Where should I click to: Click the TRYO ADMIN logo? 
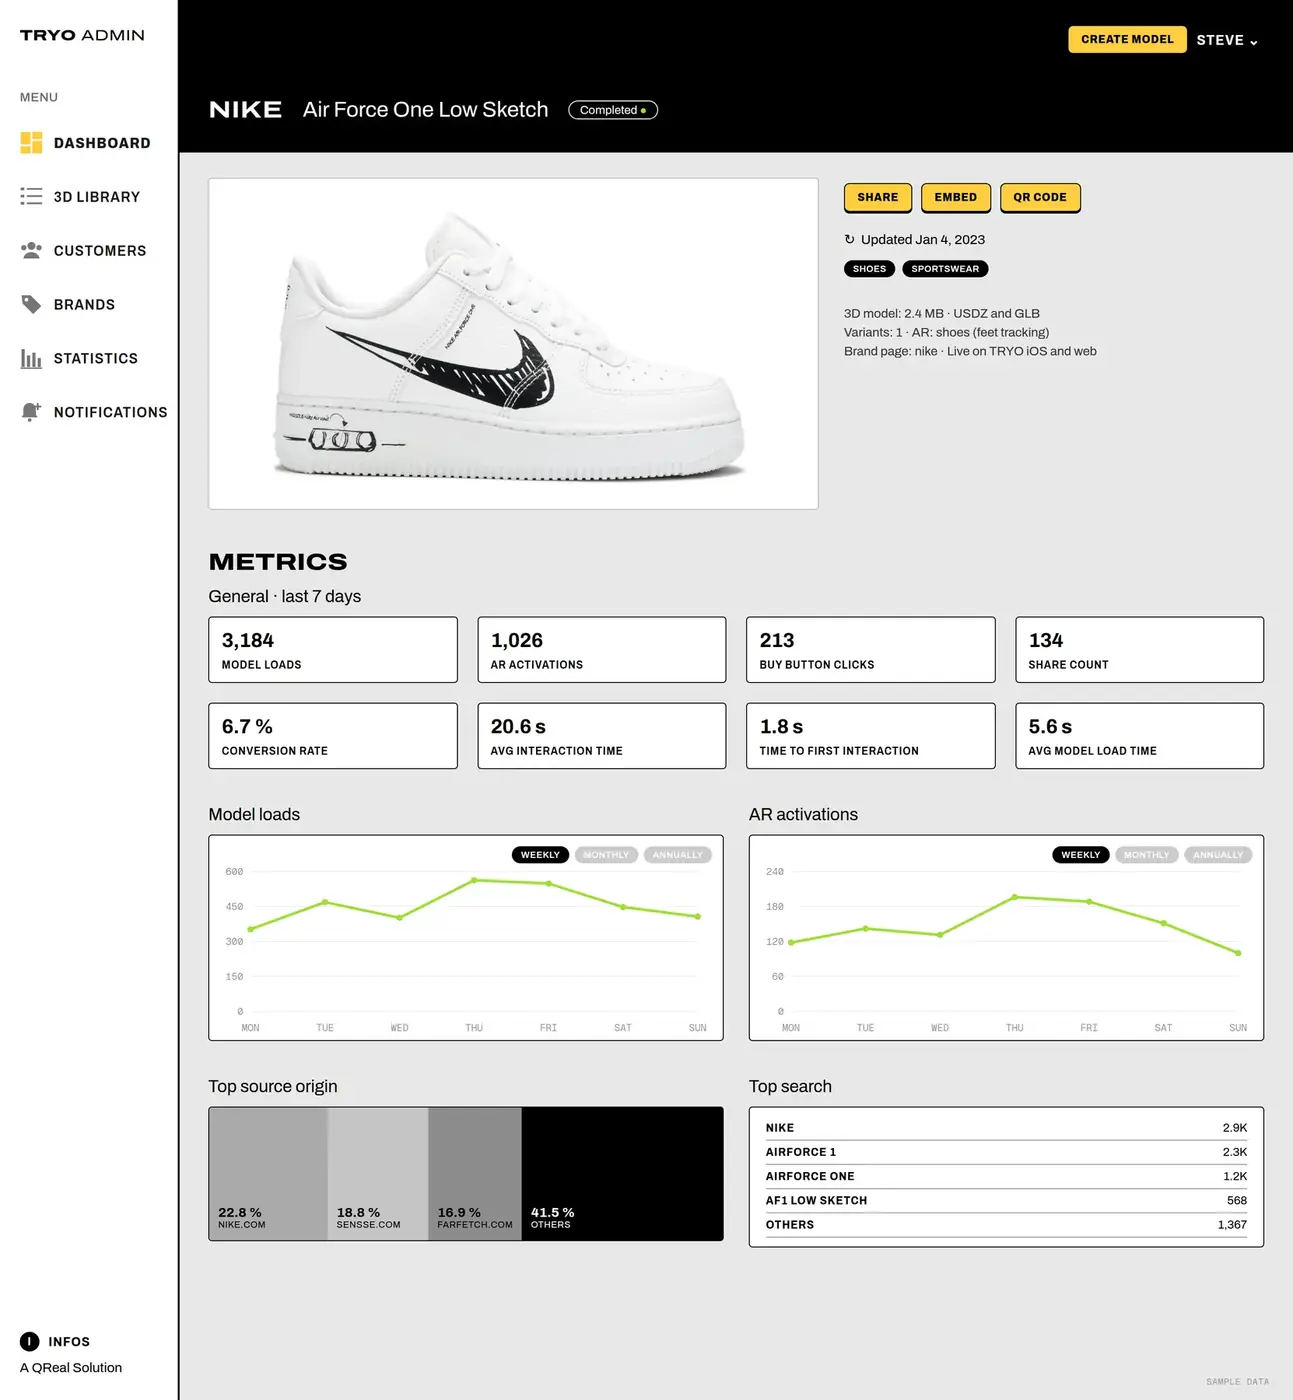[82, 35]
